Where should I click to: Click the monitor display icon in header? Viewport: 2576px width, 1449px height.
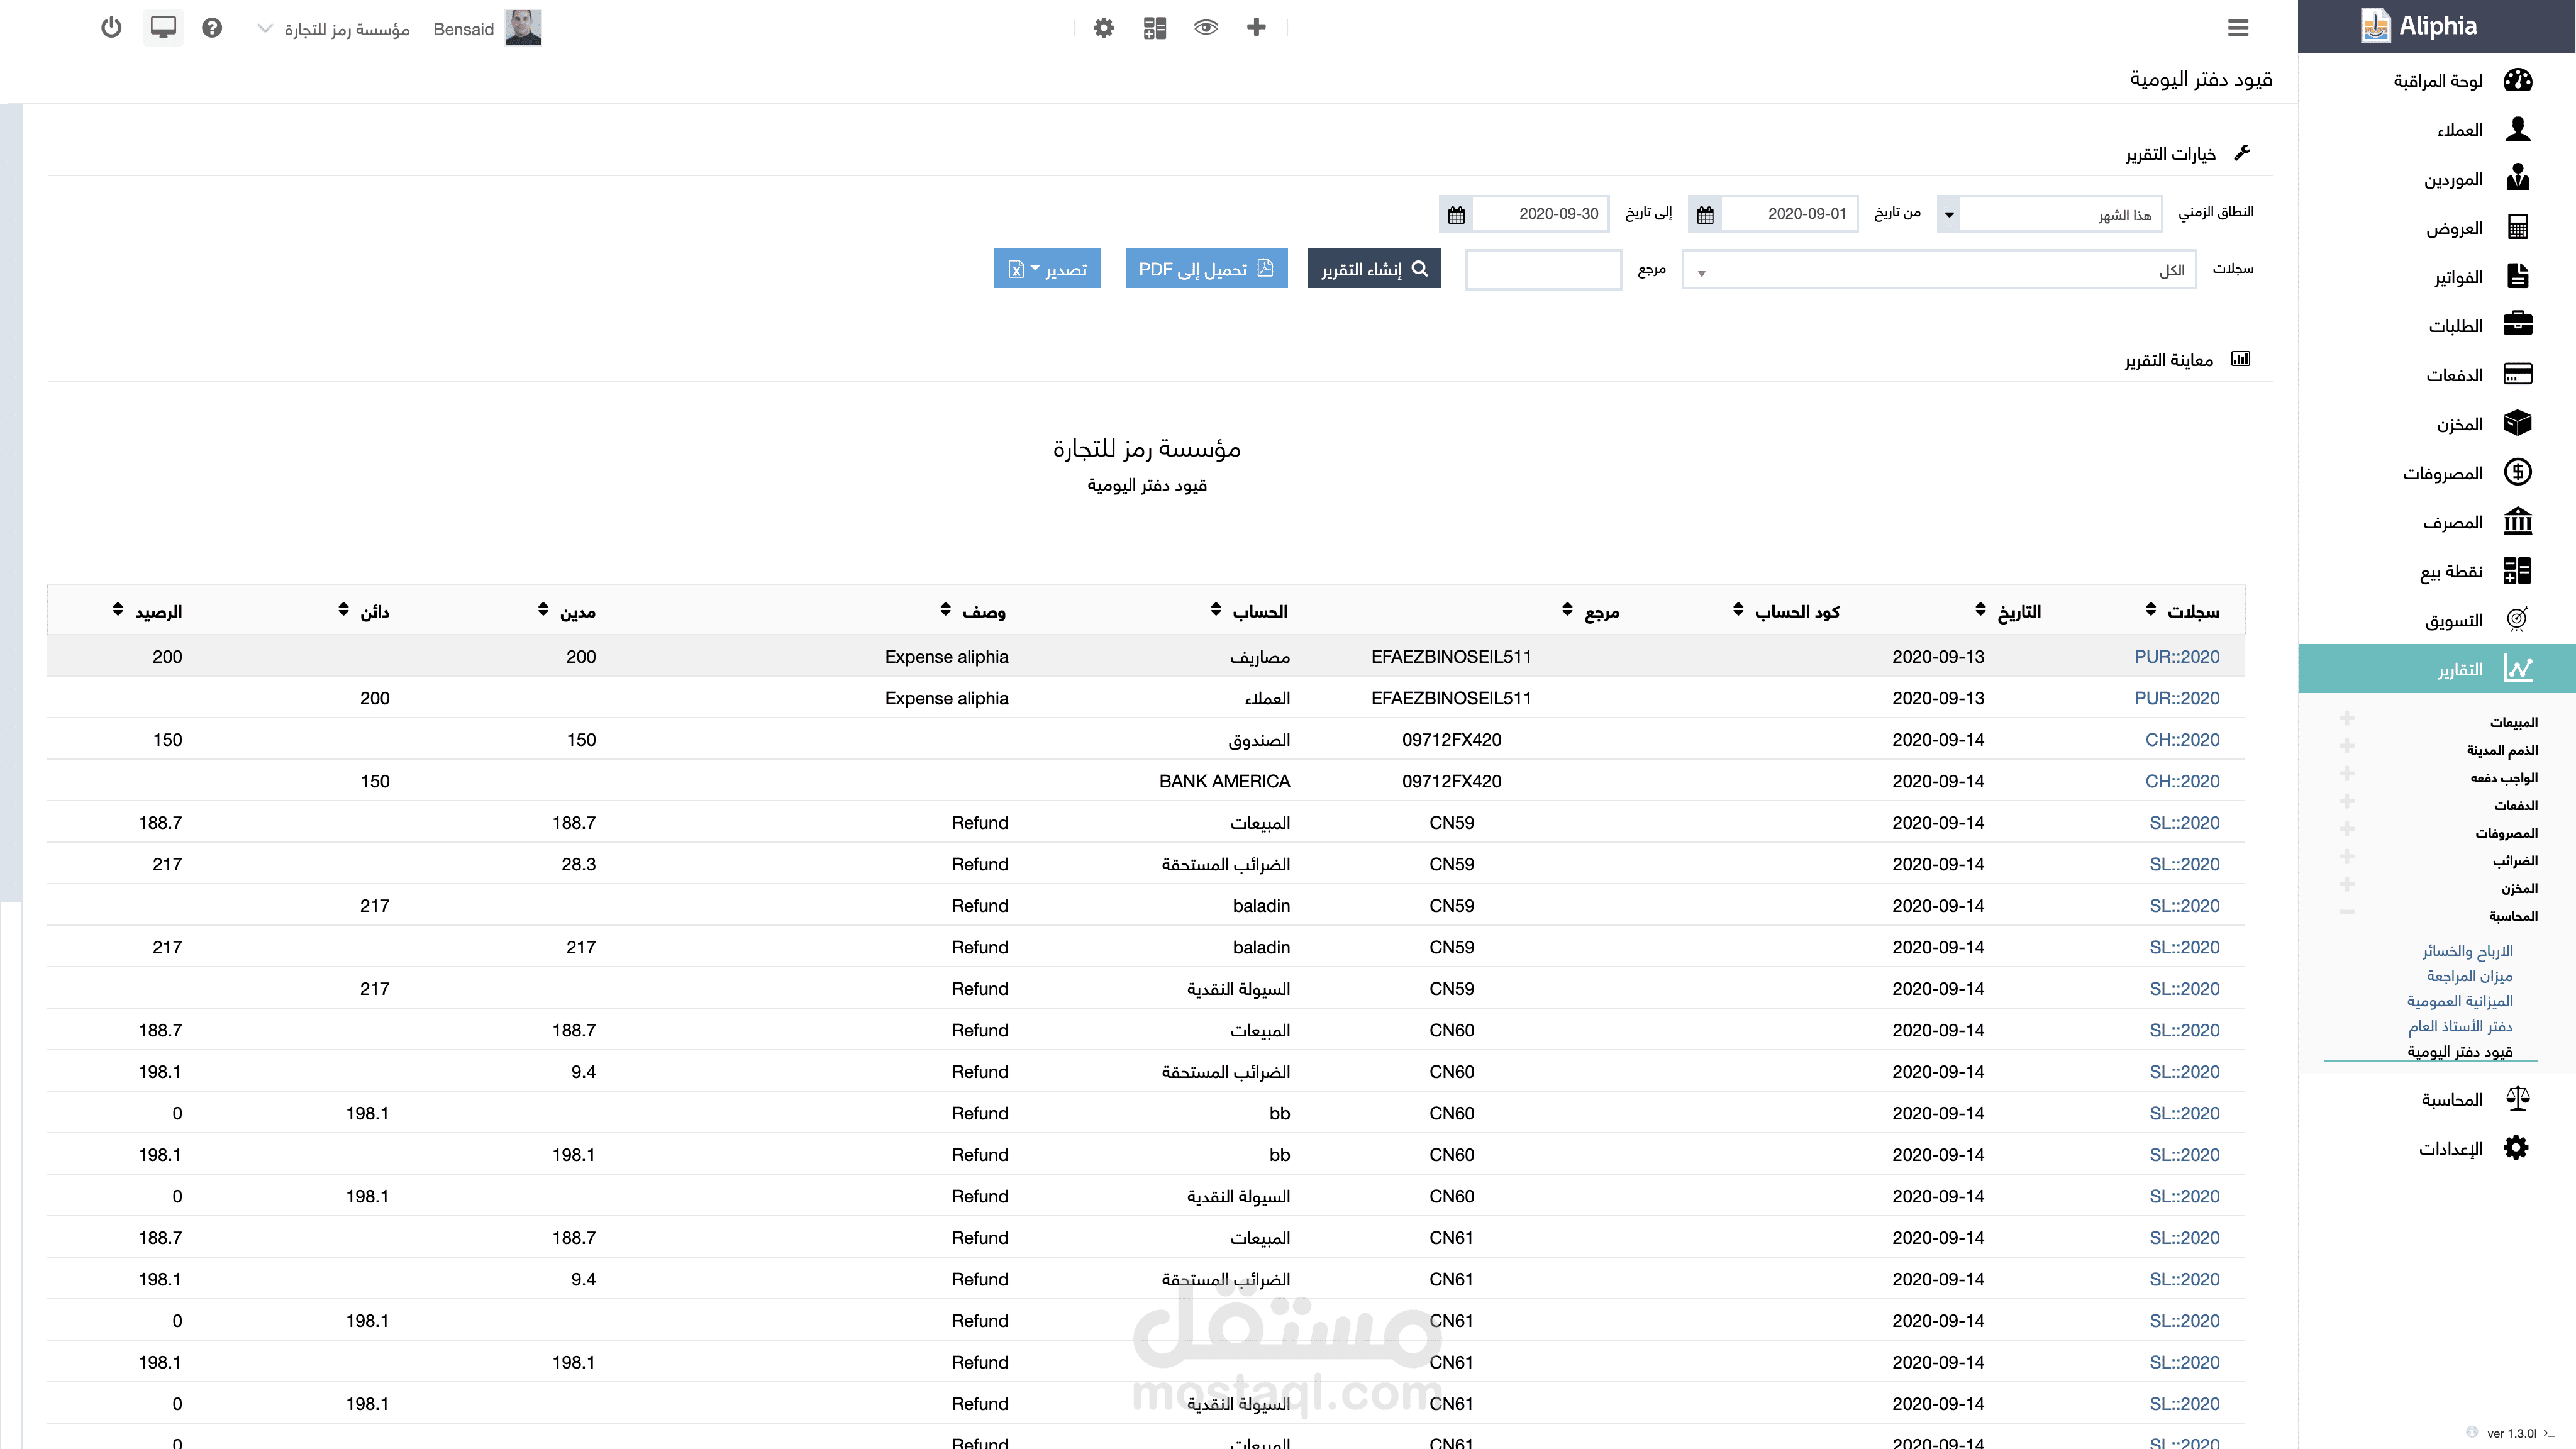pyautogui.click(x=163, y=28)
